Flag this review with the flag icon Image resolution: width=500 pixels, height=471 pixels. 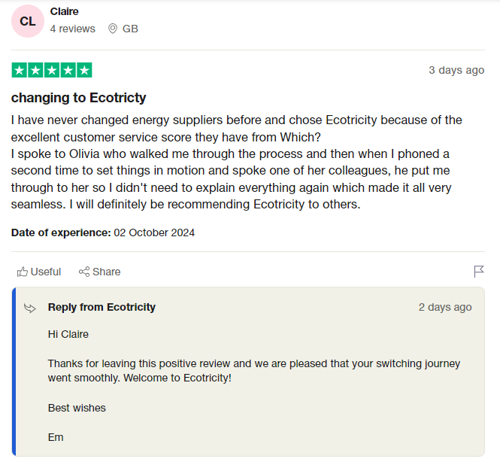479,271
